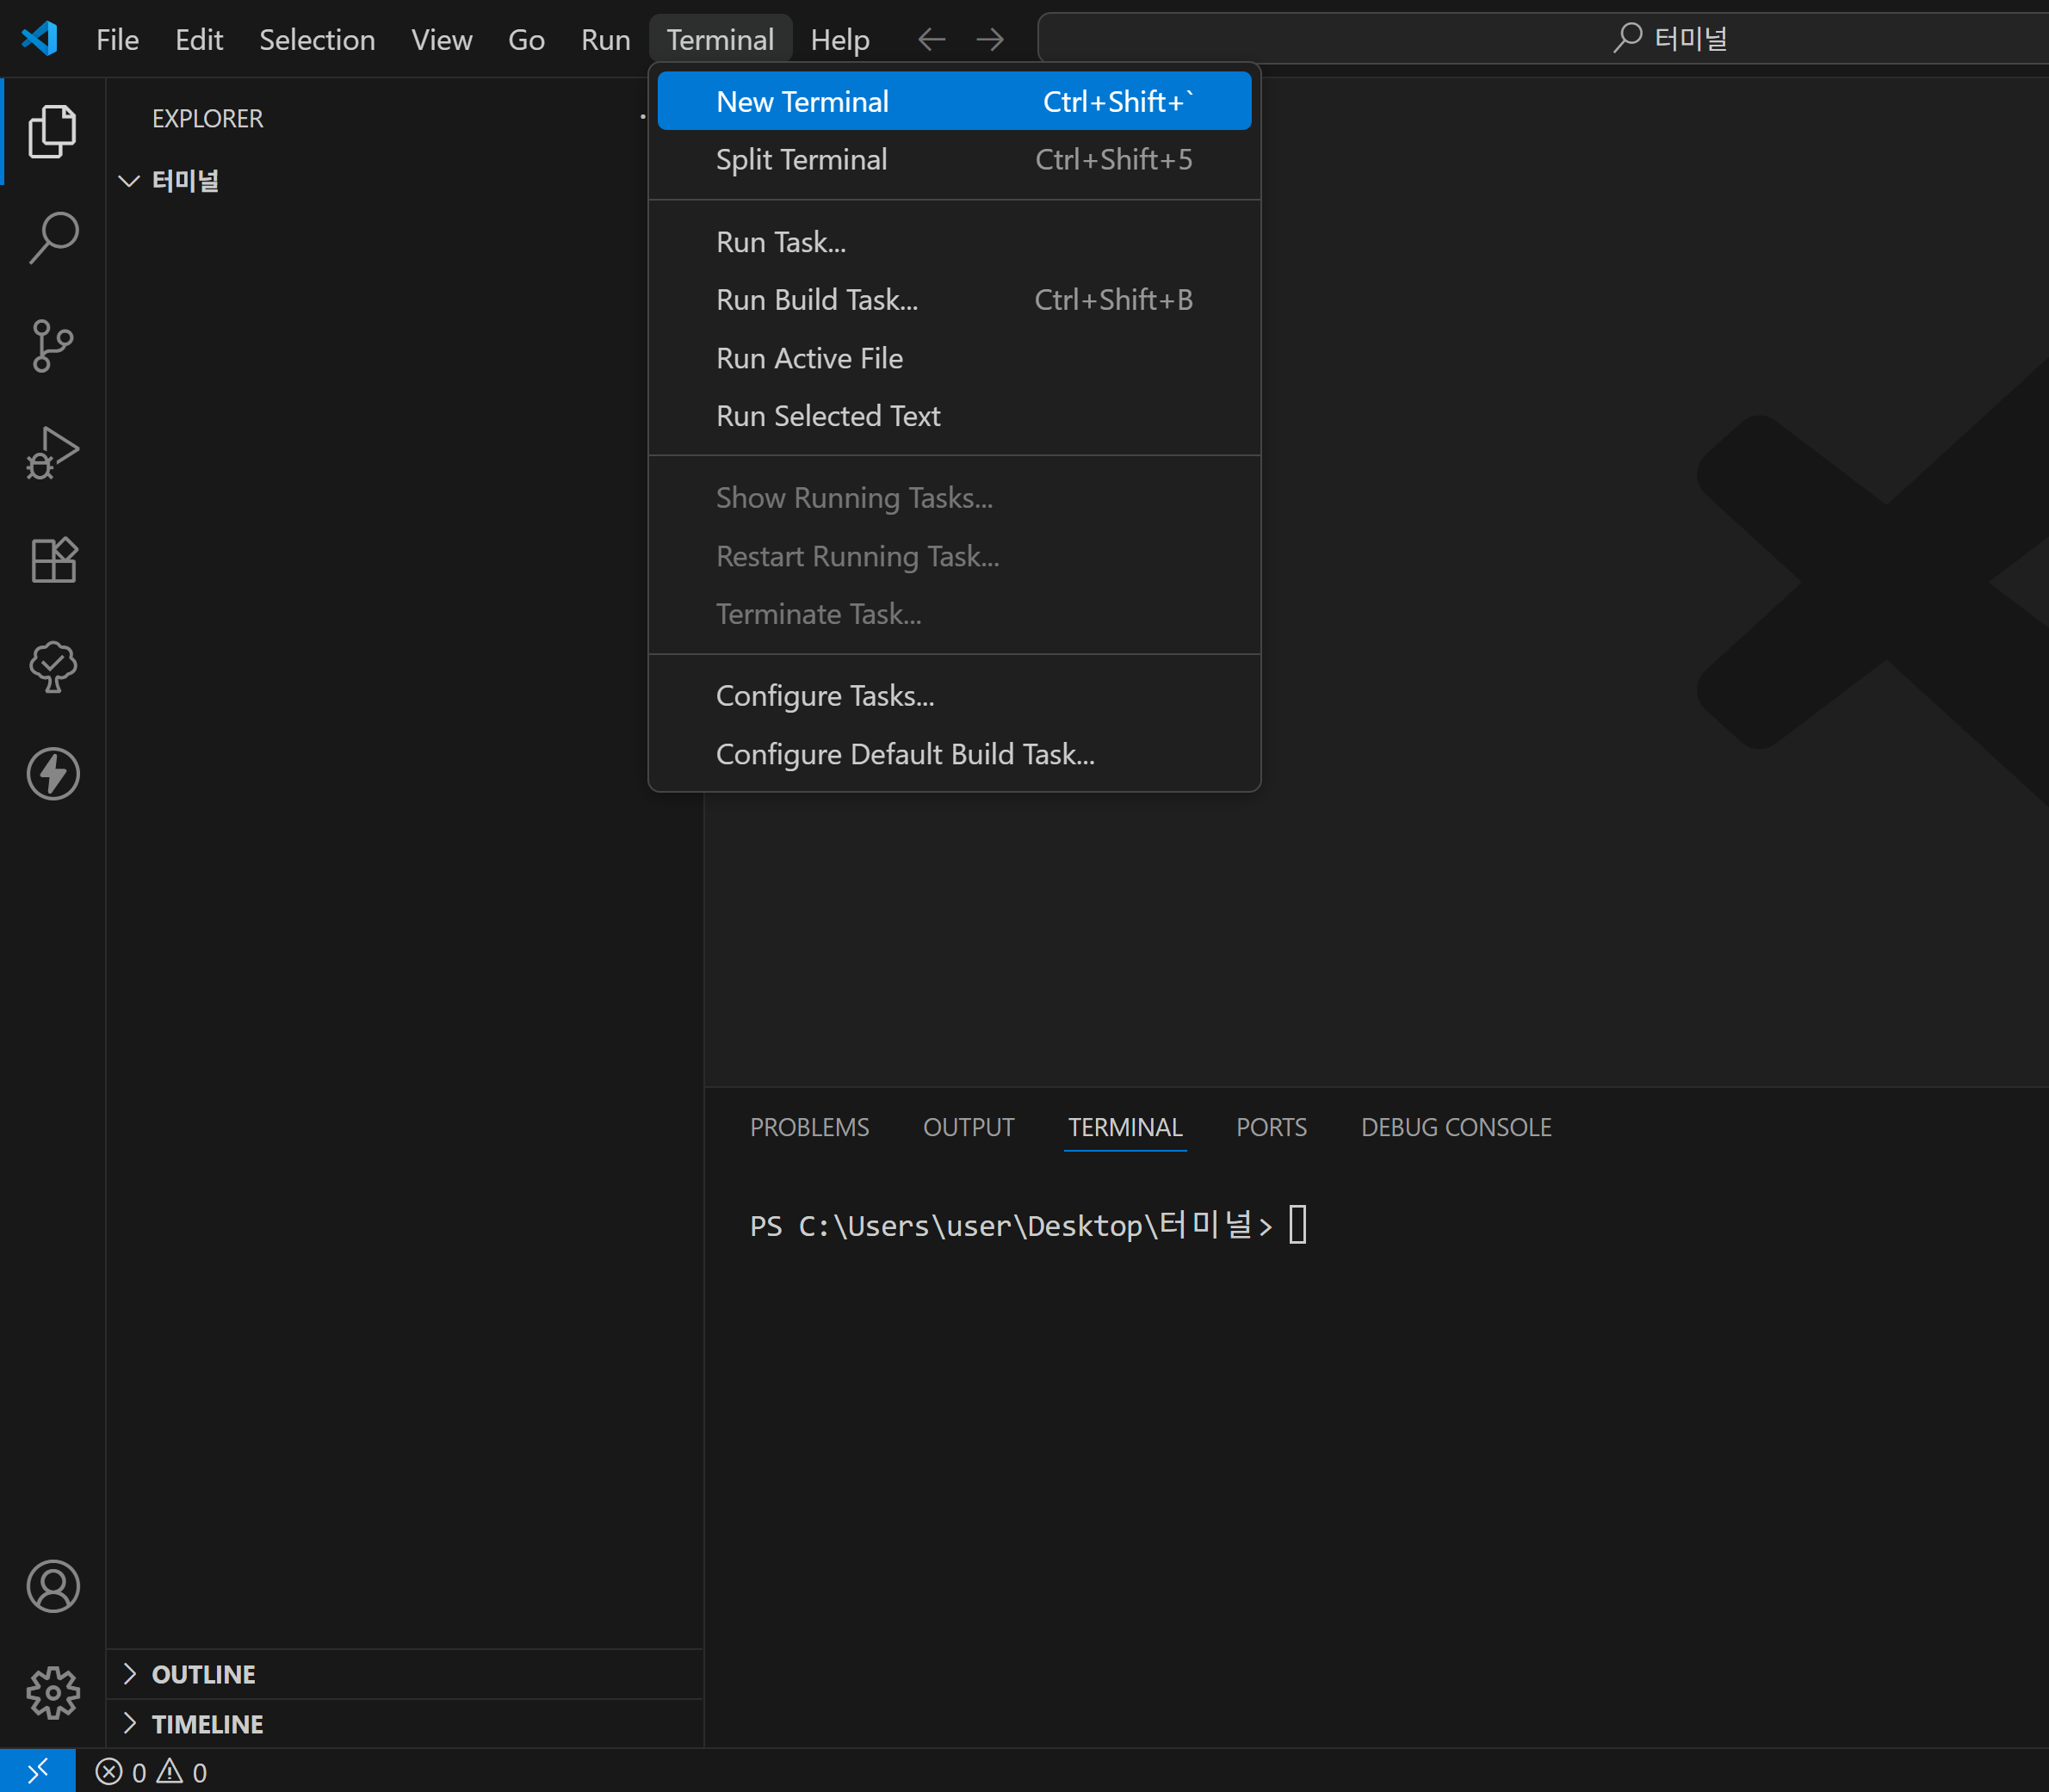This screenshot has height=1792, width=2049.
Task: Open the Run and Debug view
Action: [x=52, y=453]
